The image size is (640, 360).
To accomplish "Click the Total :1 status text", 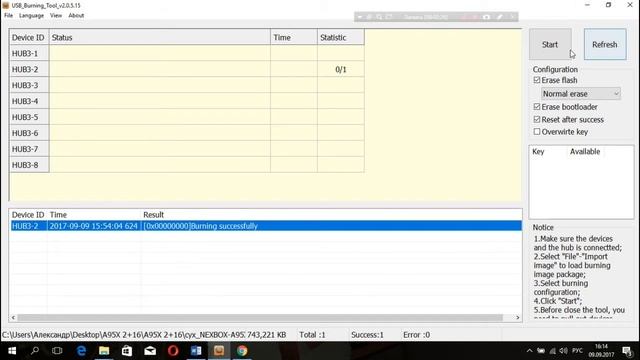I will tap(312, 335).
